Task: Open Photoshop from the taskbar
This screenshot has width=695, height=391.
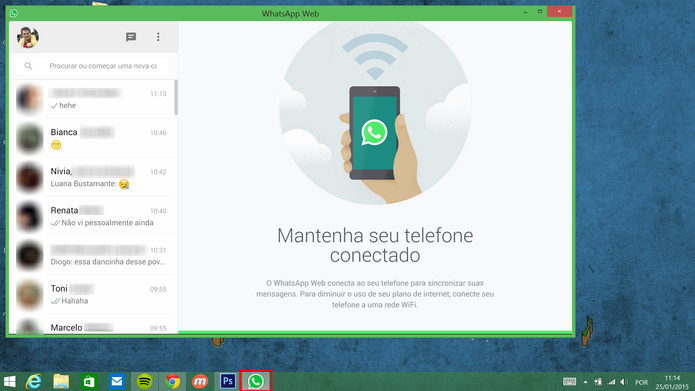Action: (x=228, y=381)
